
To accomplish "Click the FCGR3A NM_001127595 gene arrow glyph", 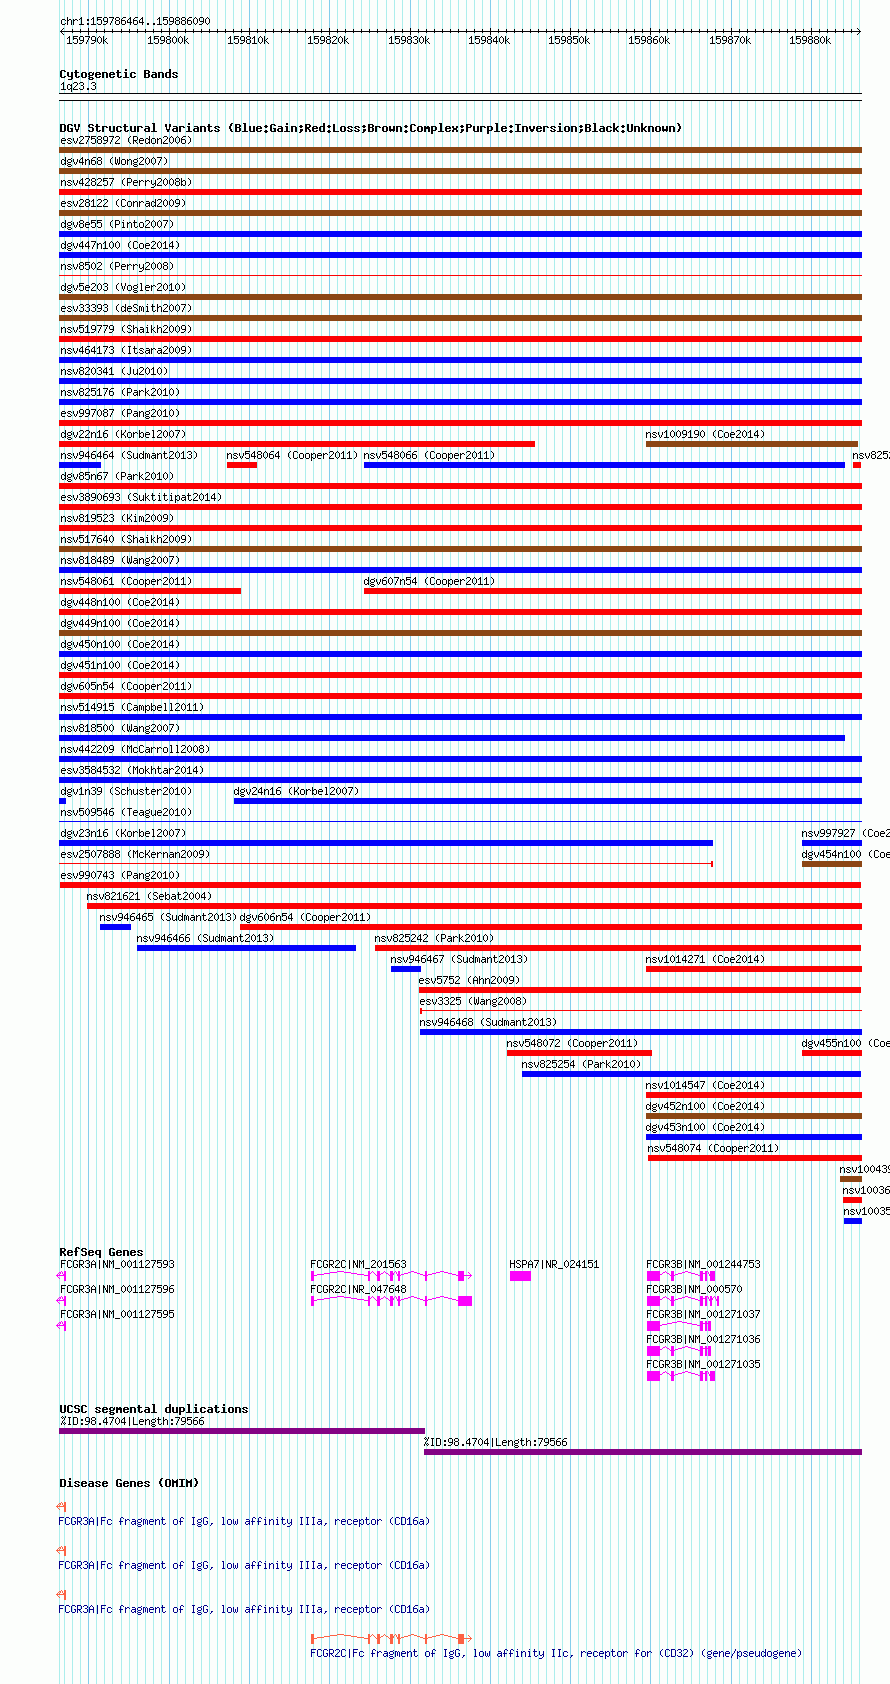I will point(62,1326).
